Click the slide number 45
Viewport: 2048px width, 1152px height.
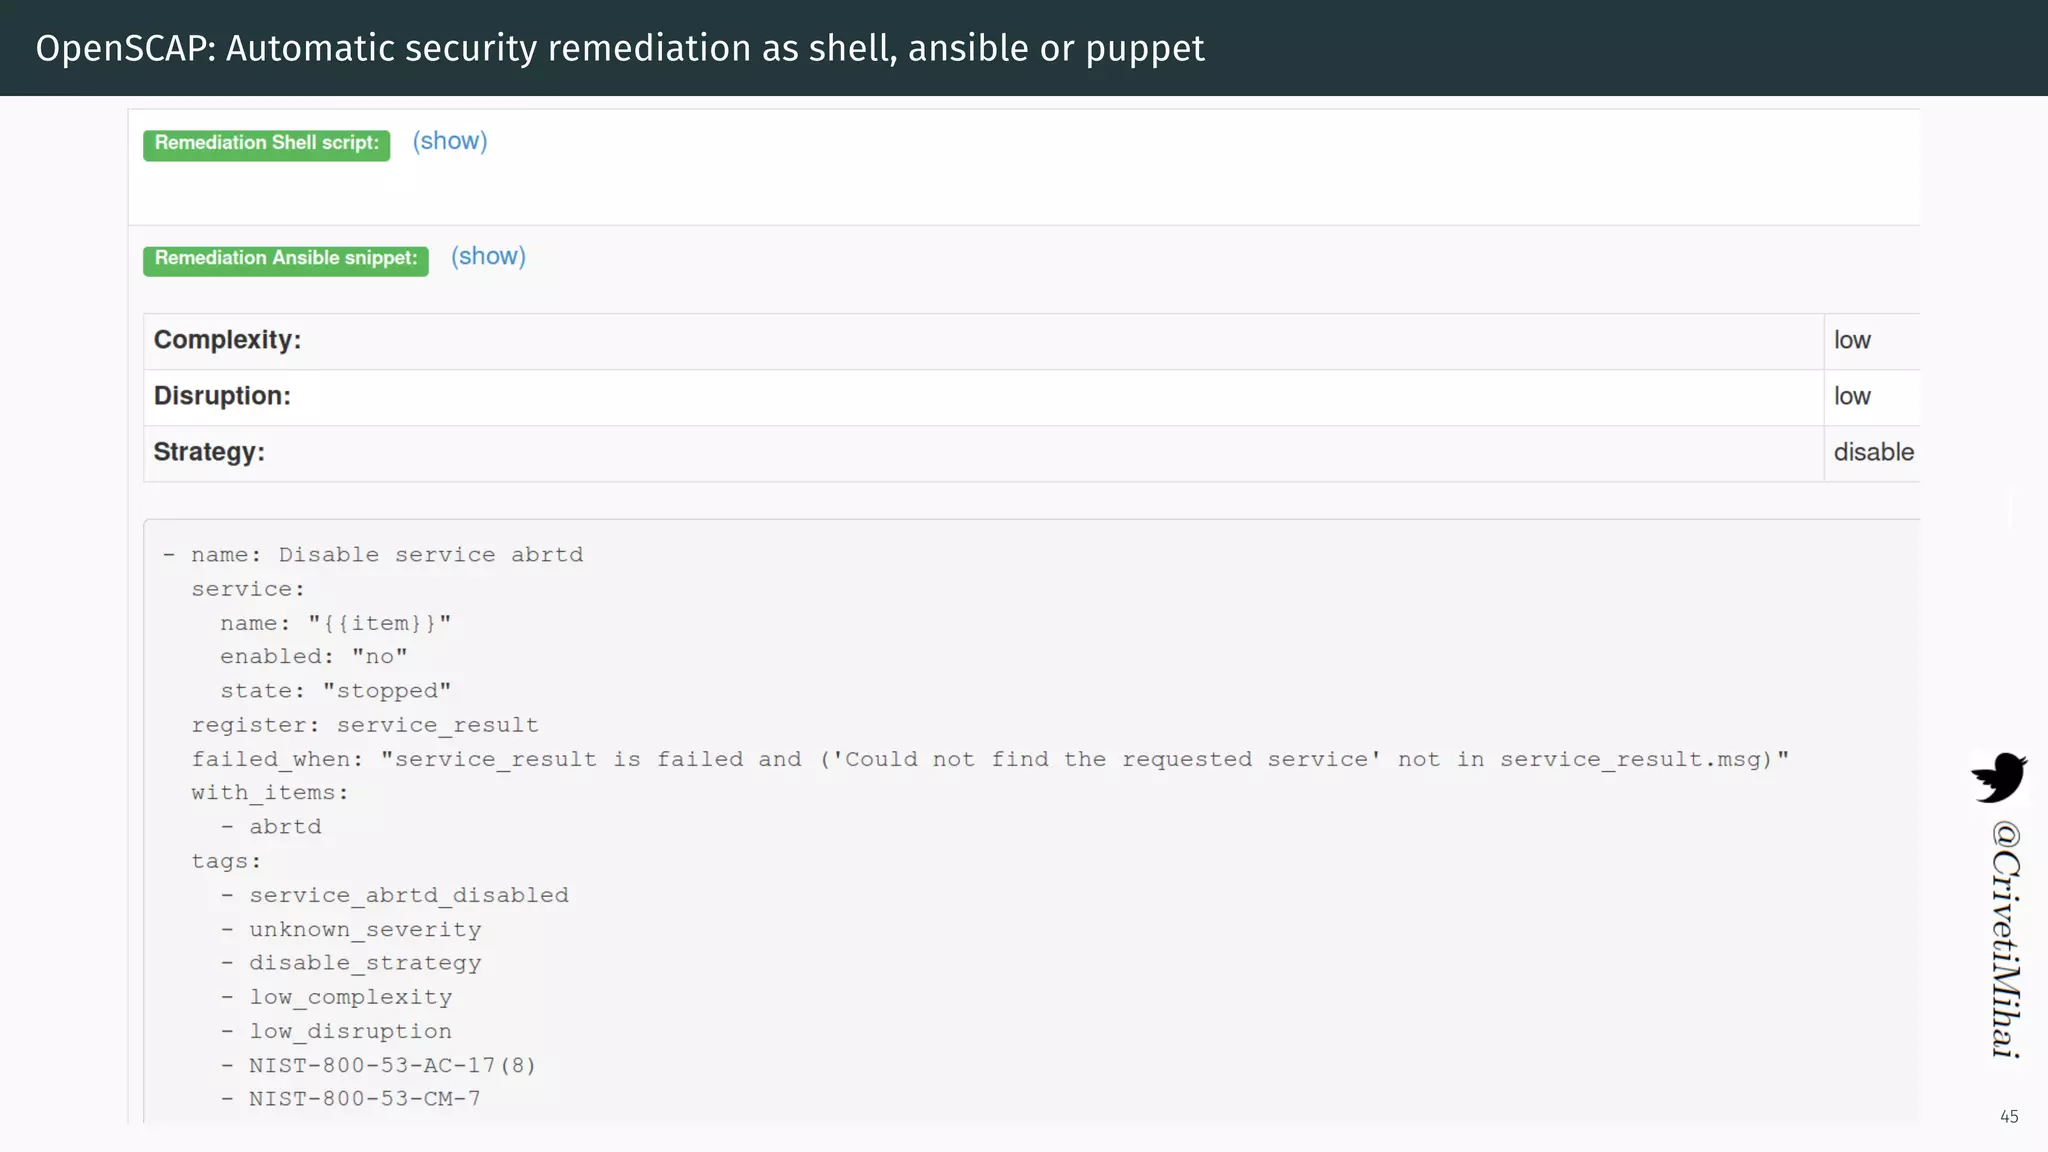2009,1117
